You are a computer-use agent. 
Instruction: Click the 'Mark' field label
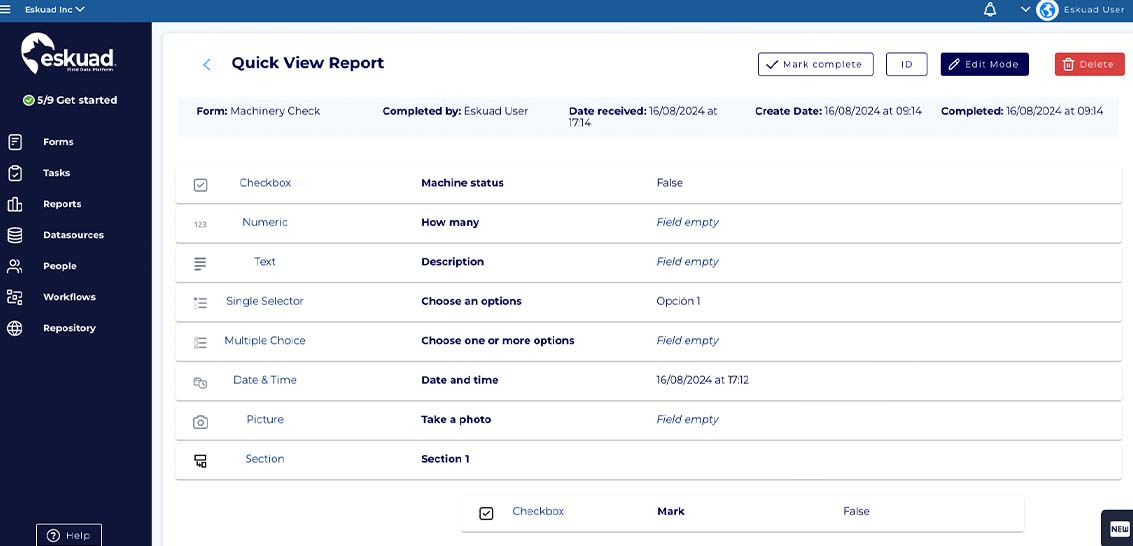point(671,511)
